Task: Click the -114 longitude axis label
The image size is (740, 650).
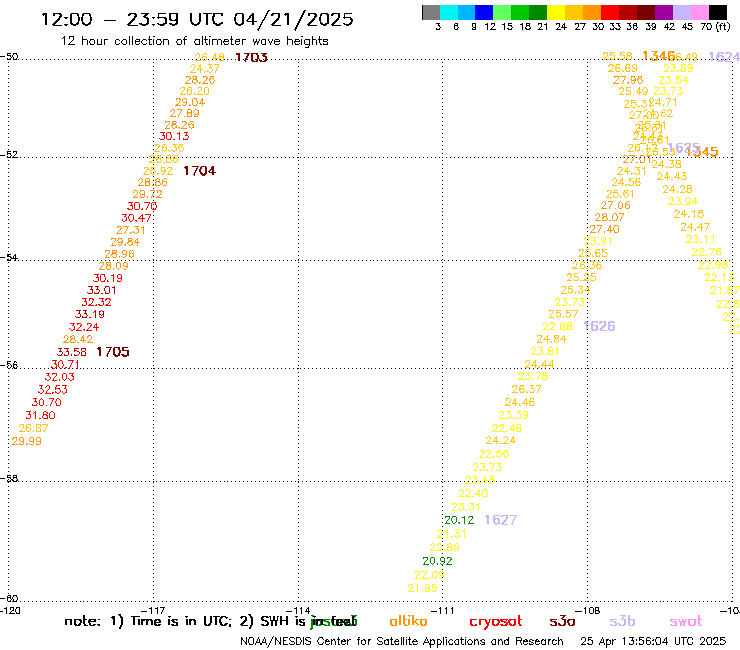Action: click(x=298, y=611)
